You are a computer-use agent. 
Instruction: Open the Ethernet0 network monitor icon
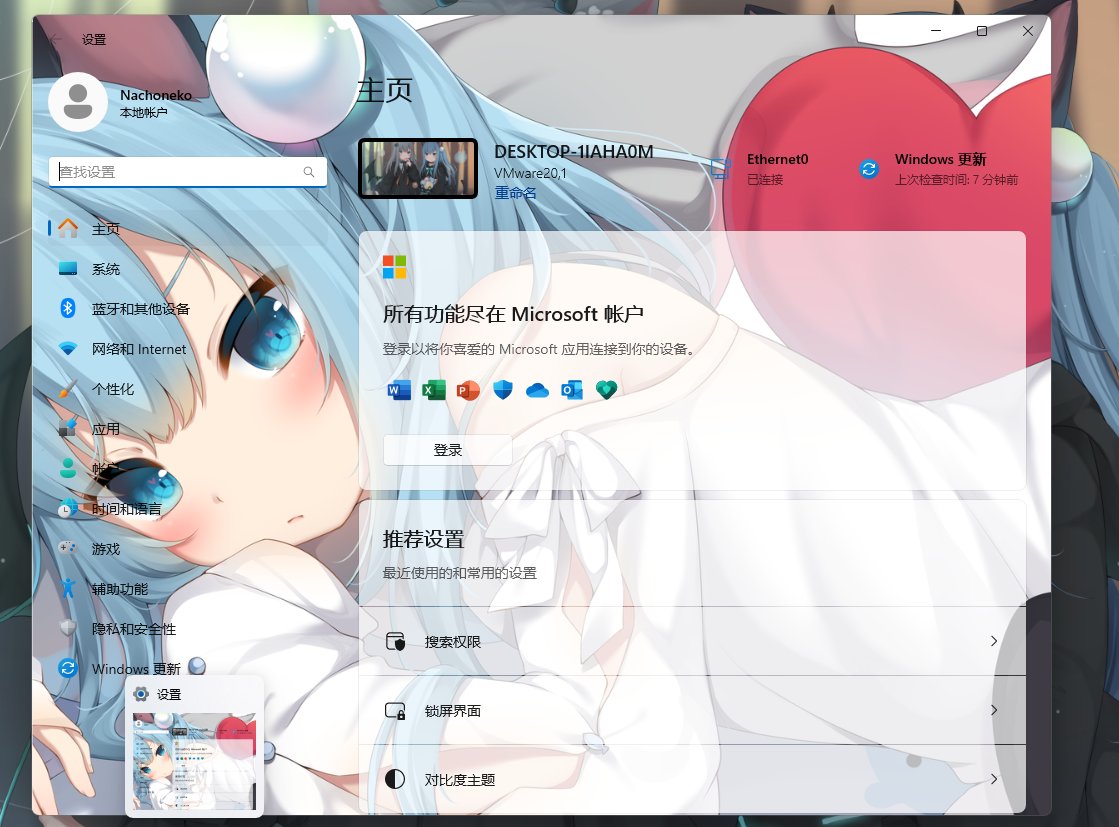point(721,168)
